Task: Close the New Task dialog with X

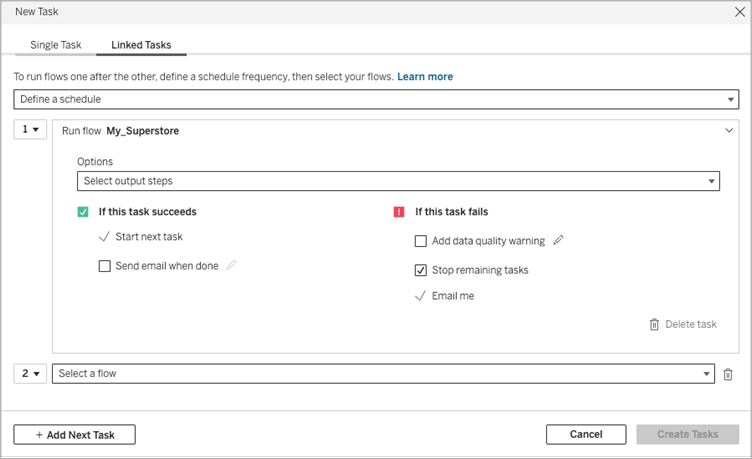Action: [740, 12]
